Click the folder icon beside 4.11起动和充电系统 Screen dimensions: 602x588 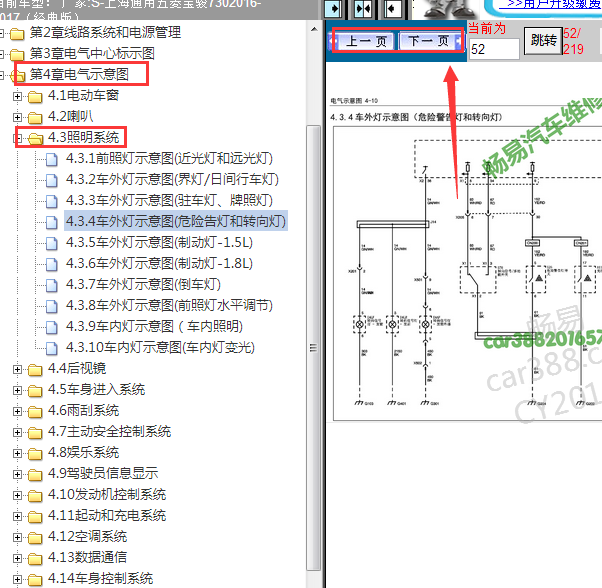pos(35,517)
